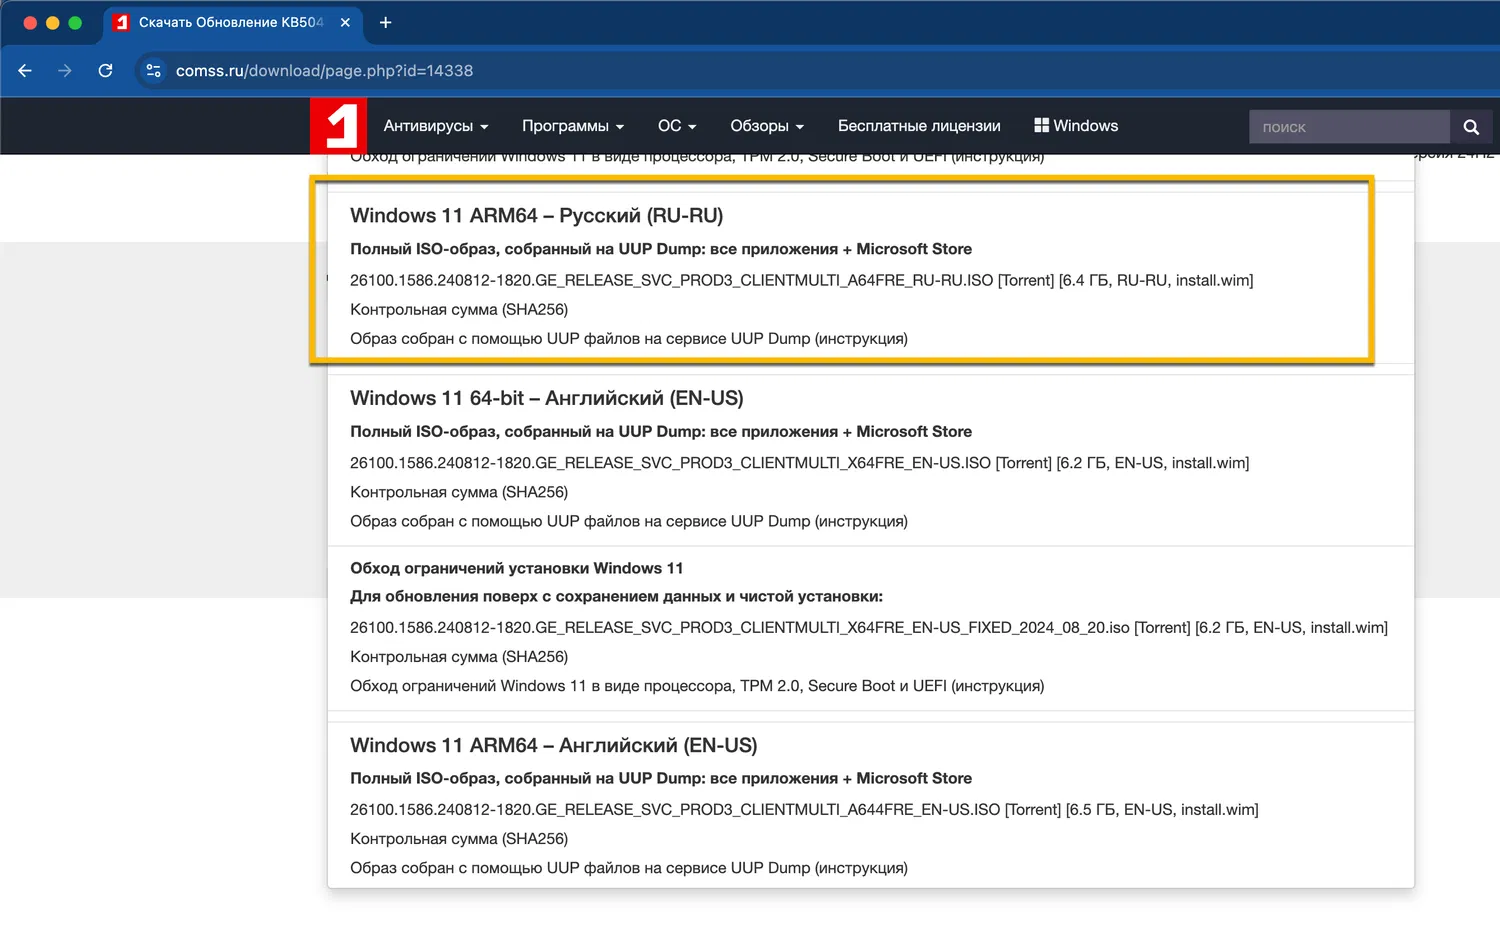The width and height of the screenshot is (1500, 932).
Task: Click heading "Обход ограничений установки Windows 11"
Action: tap(517, 568)
